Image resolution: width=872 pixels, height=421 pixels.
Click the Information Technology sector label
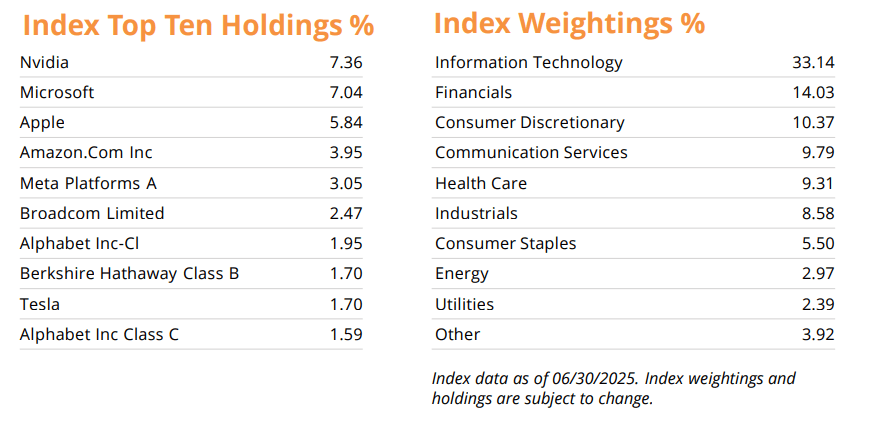(x=528, y=63)
